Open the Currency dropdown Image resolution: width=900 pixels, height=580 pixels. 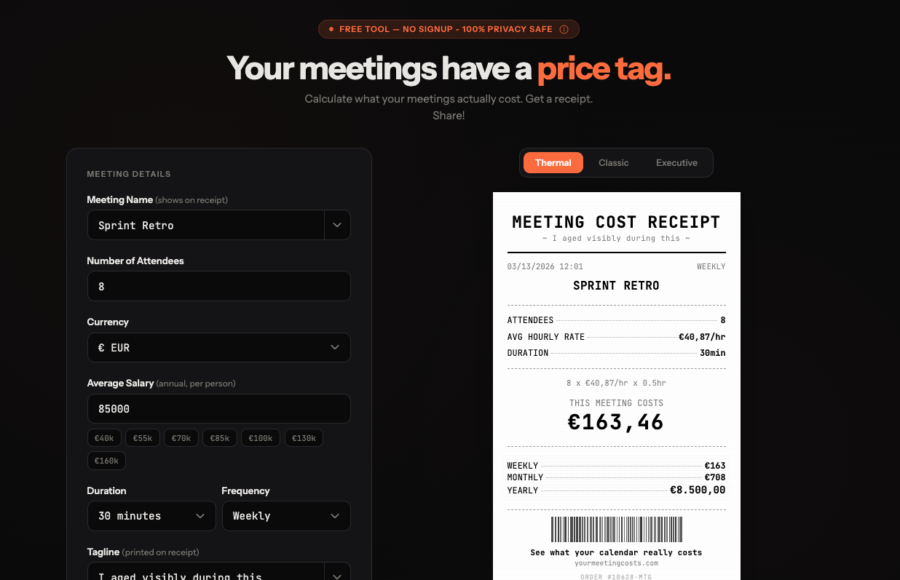point(218,347)
